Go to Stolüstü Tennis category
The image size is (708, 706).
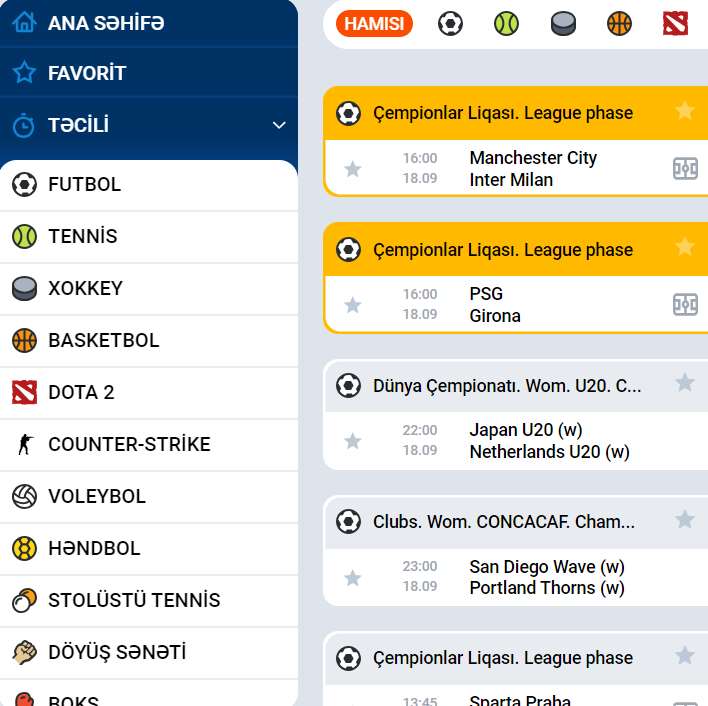pos(149,600)
